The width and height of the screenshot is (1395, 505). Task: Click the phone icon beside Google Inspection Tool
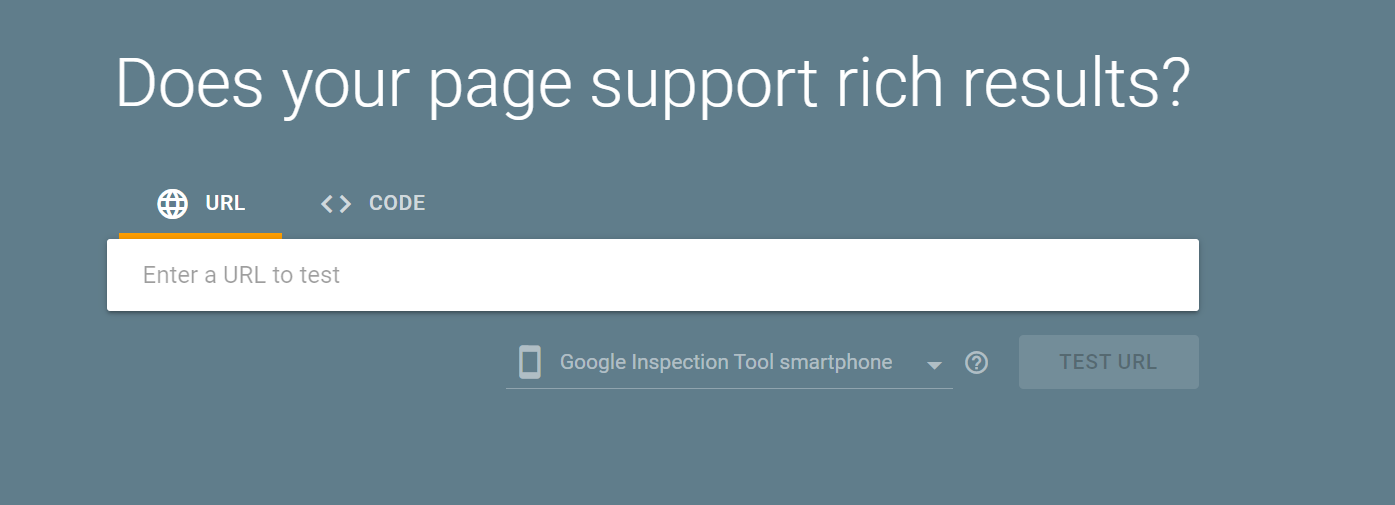pos(530,362)
